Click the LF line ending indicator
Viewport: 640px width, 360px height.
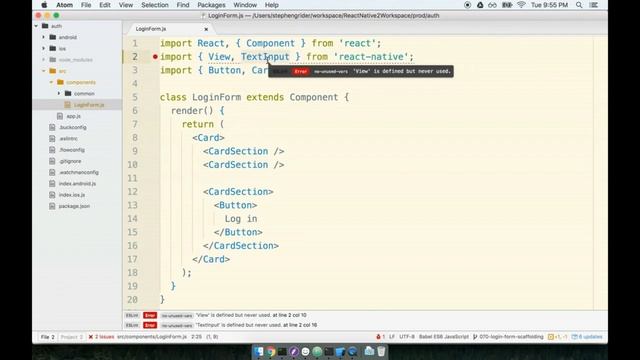click(x=392, y=337)
